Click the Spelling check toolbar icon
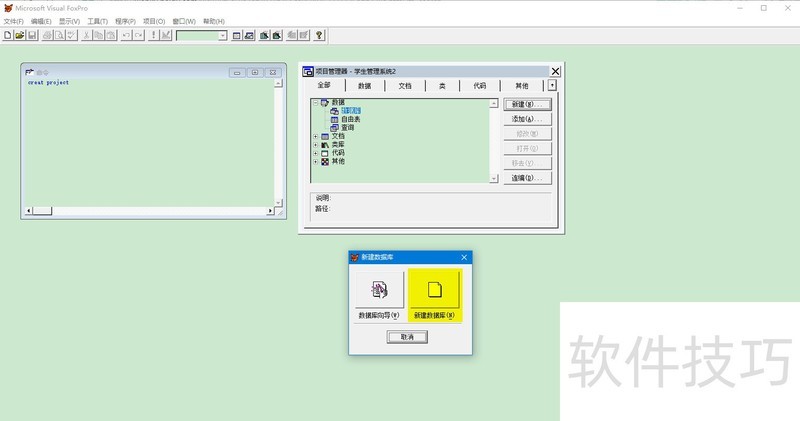 coord(72,35)
